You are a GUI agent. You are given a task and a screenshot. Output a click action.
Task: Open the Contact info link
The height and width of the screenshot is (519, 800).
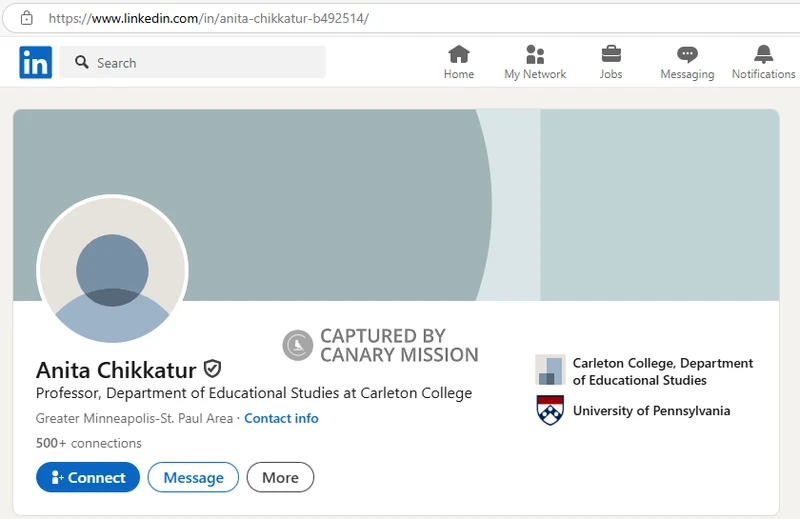click(281, 418)
